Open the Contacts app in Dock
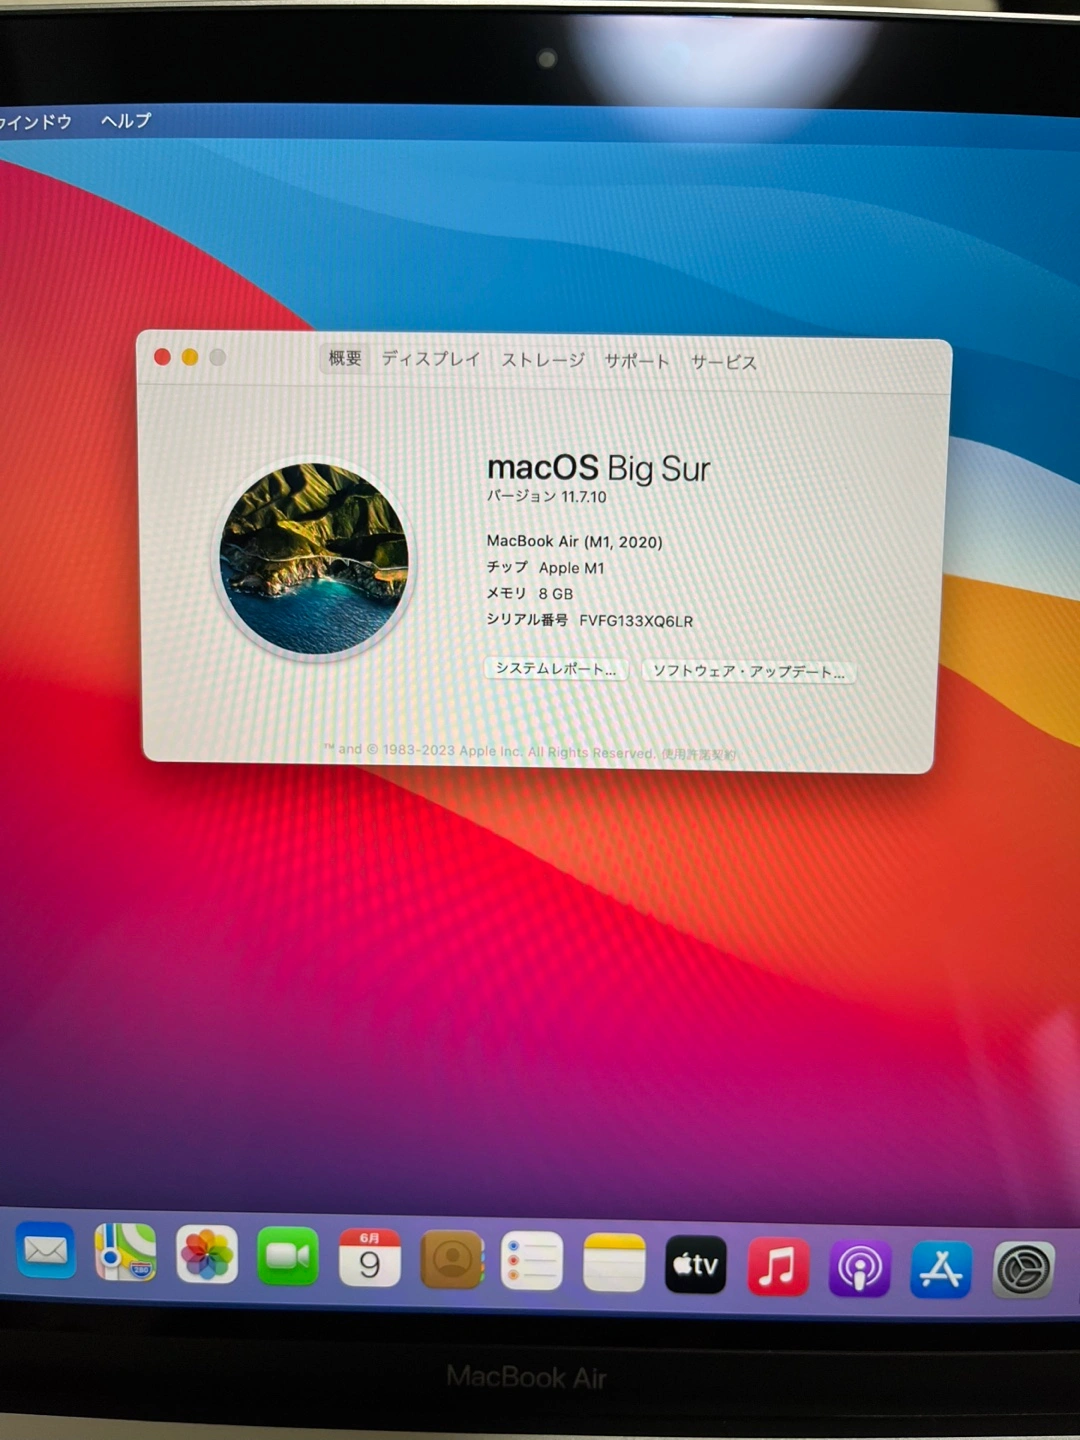The image size is (1080, 1440). tap(452, 1260)
